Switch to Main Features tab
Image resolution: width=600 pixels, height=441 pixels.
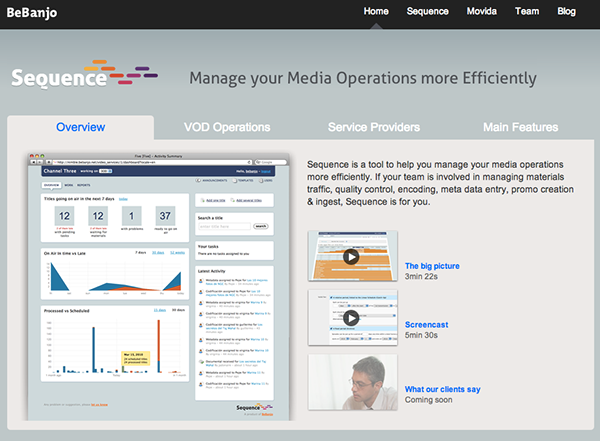(x=520, y=127)
